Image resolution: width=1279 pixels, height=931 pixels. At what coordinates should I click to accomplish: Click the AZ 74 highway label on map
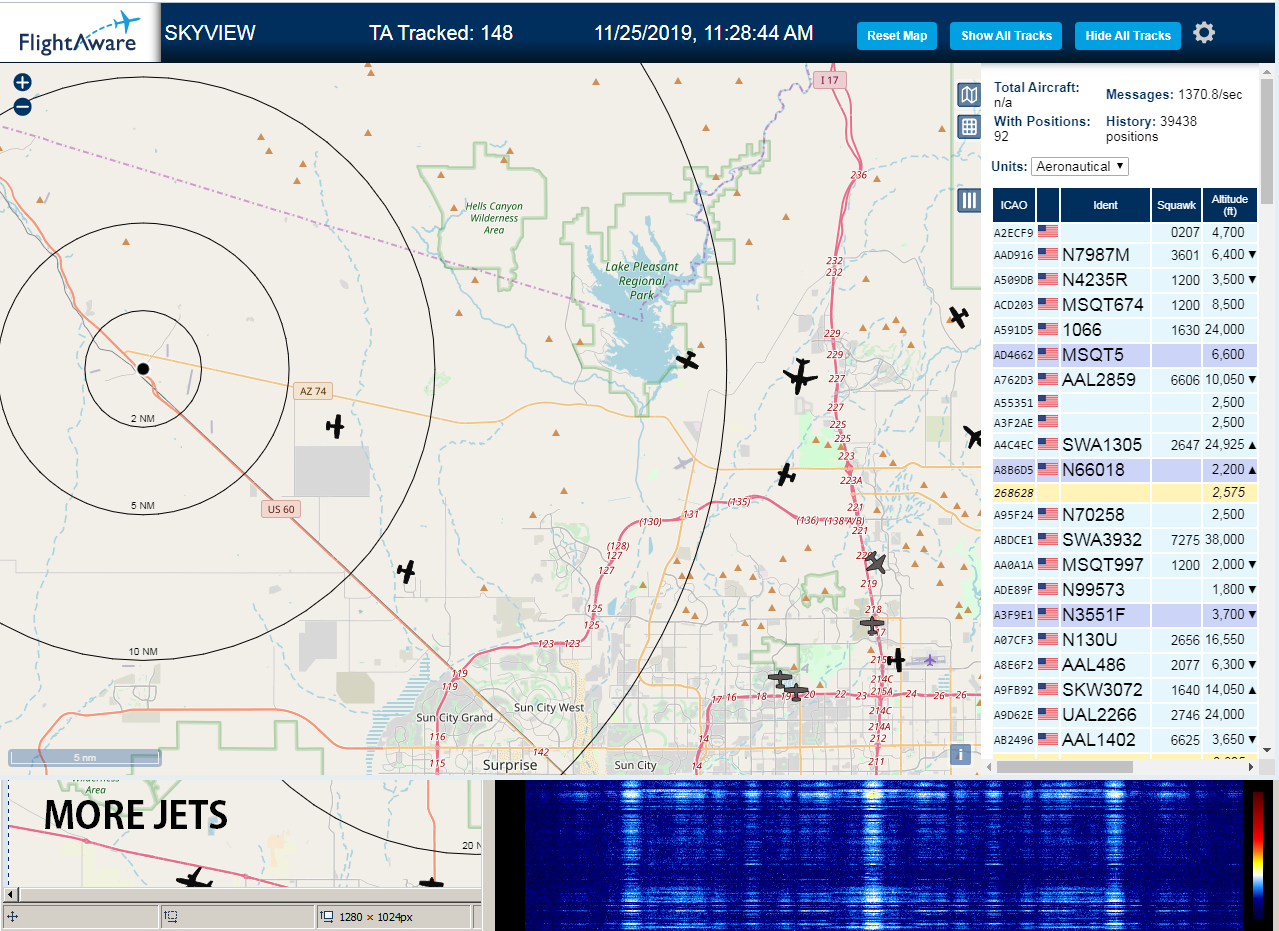(313, 391)
